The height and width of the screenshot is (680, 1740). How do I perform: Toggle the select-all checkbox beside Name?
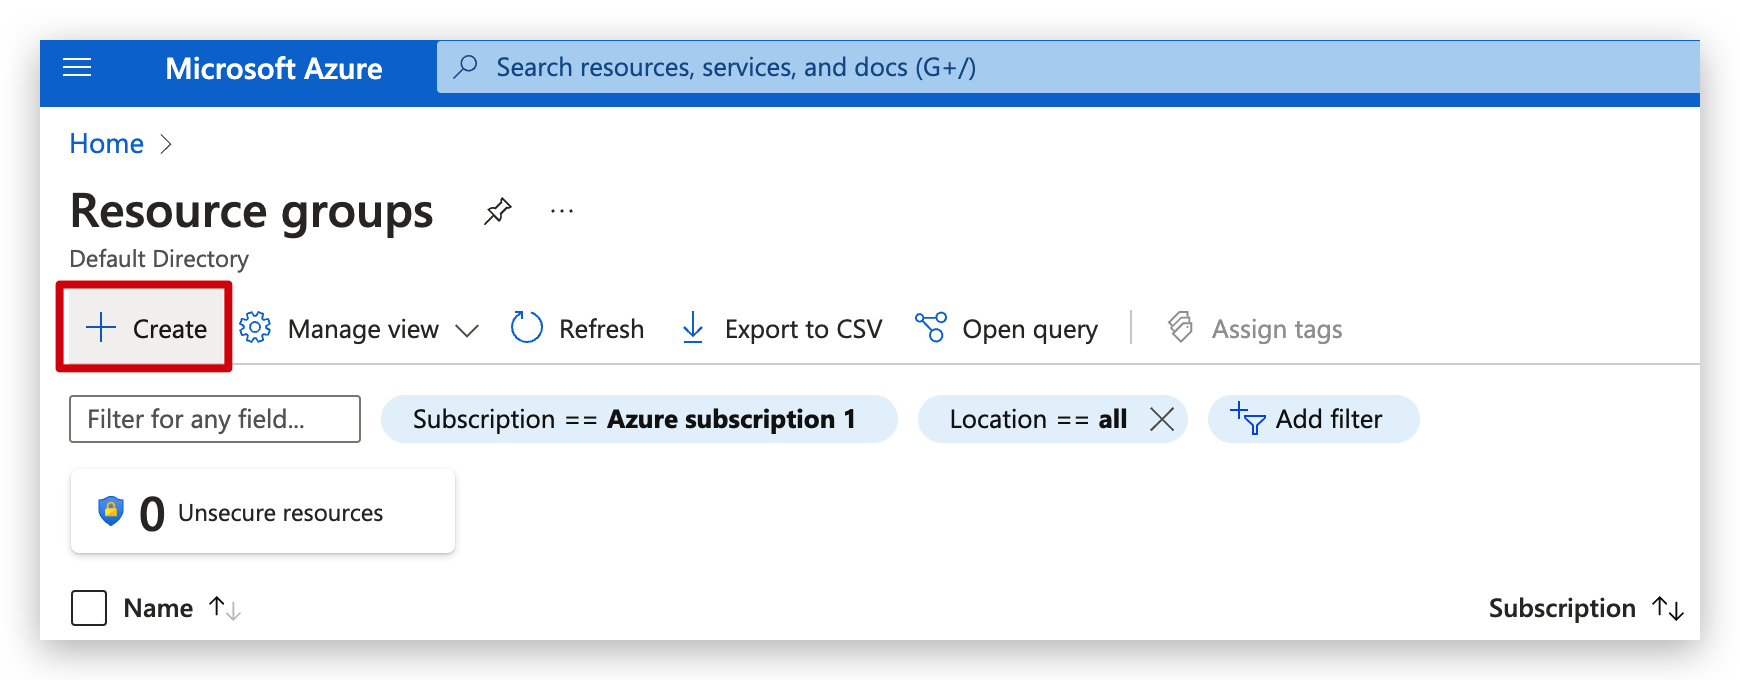89,608
